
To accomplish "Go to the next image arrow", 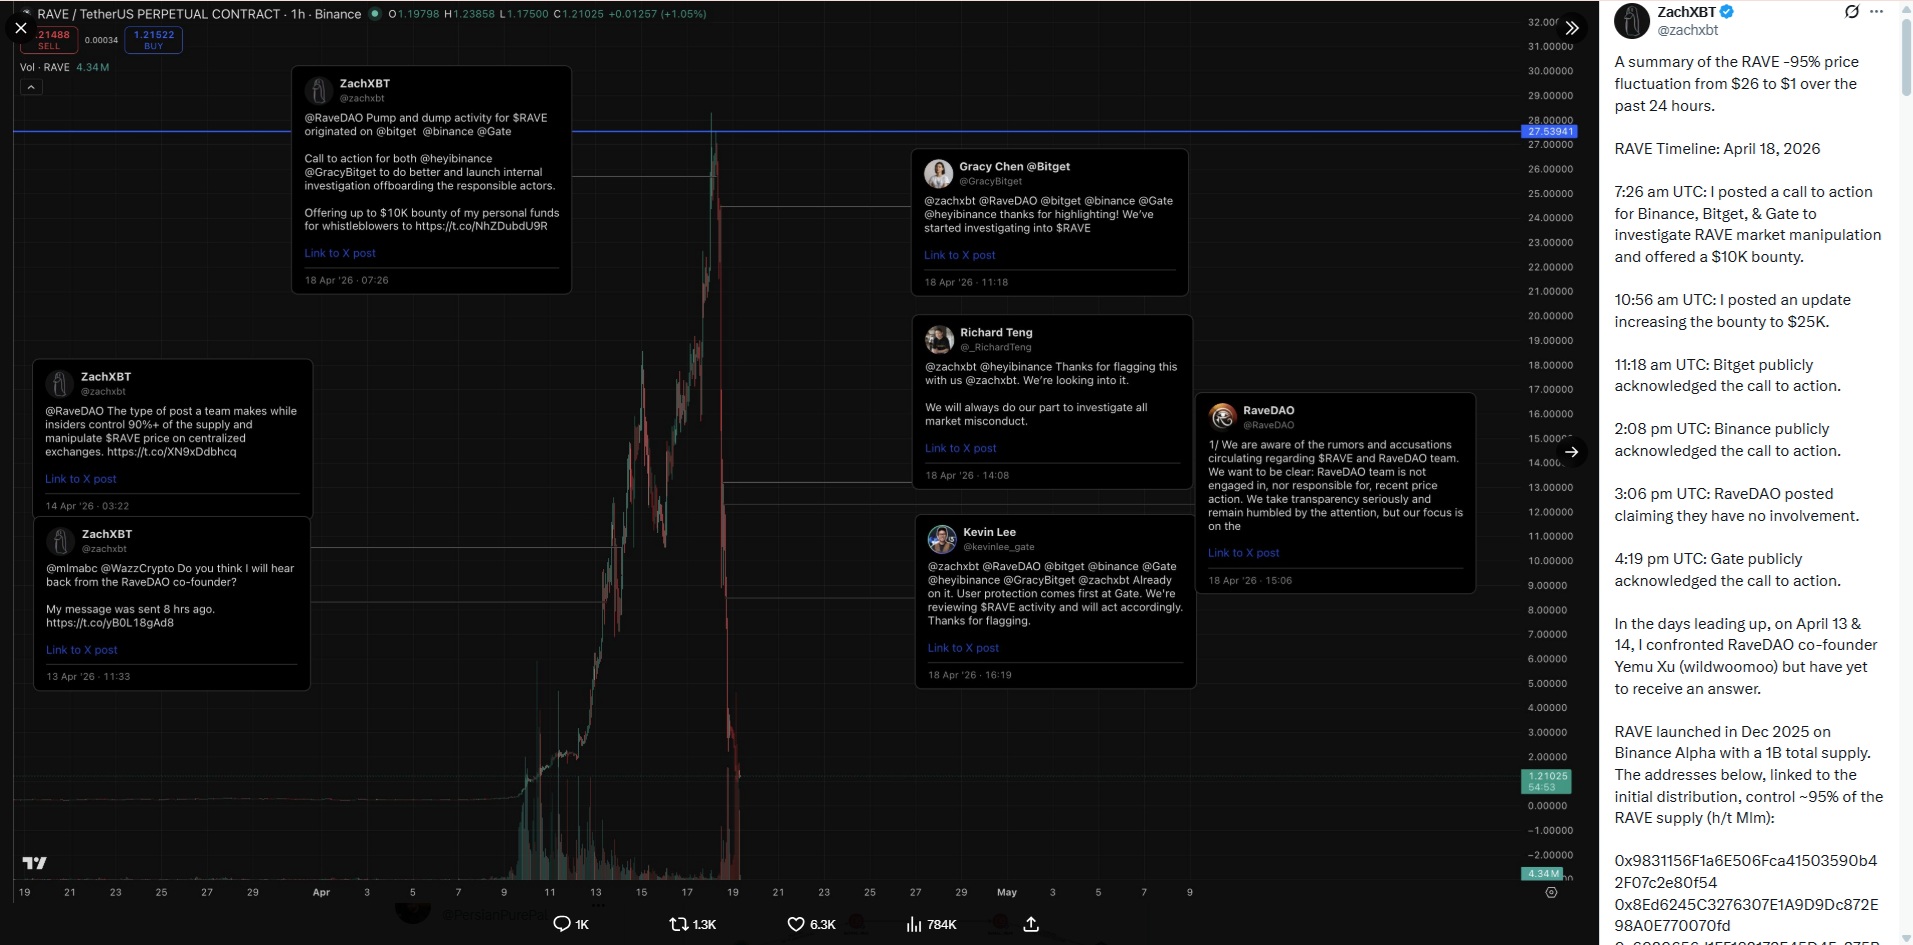I will tap(1572, 452).
